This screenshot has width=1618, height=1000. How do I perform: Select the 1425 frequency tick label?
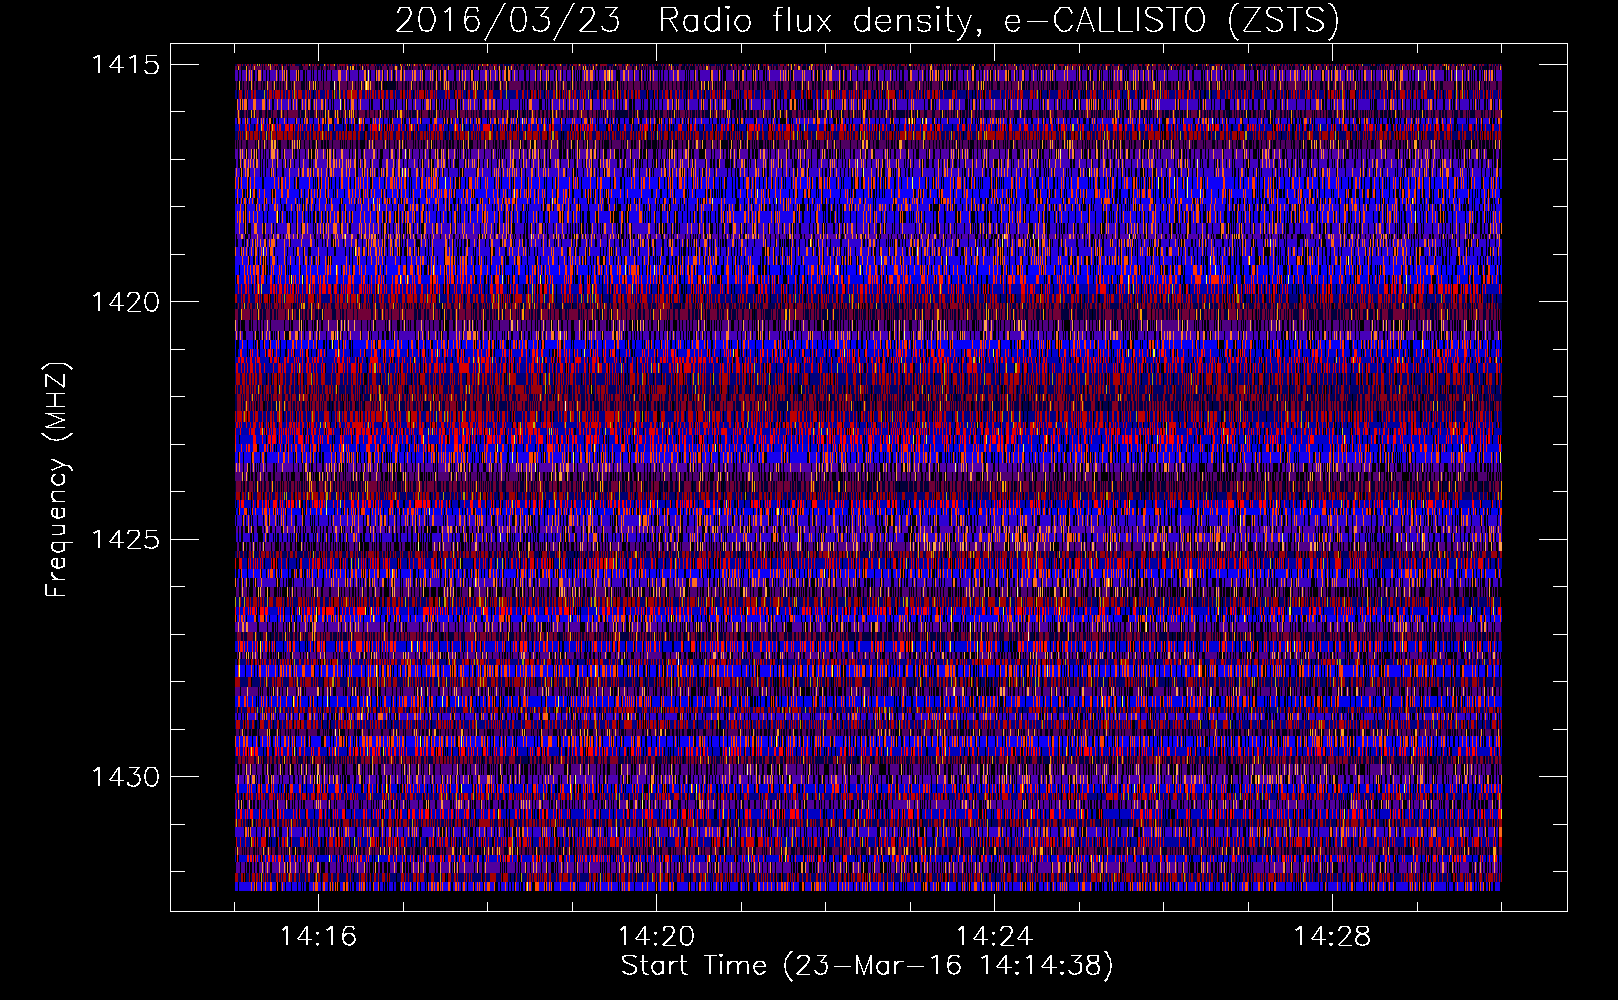(125, 540)
